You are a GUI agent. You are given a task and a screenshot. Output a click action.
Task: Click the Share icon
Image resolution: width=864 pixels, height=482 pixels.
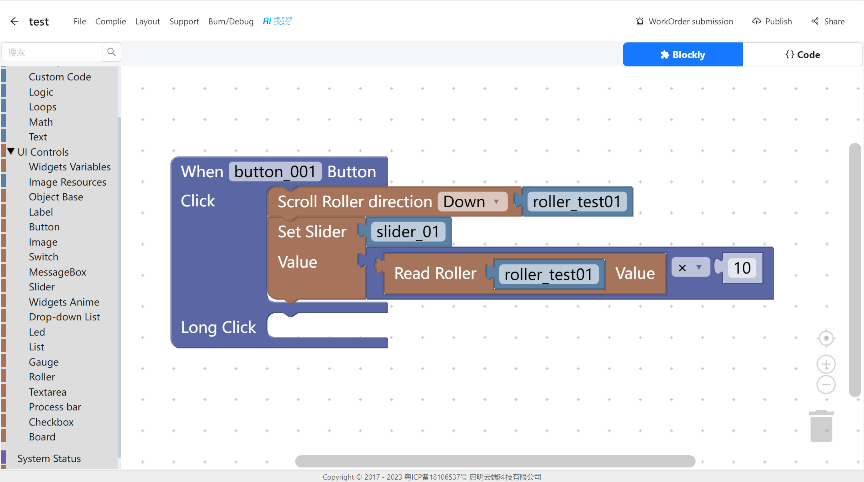(x=815, y=21)
